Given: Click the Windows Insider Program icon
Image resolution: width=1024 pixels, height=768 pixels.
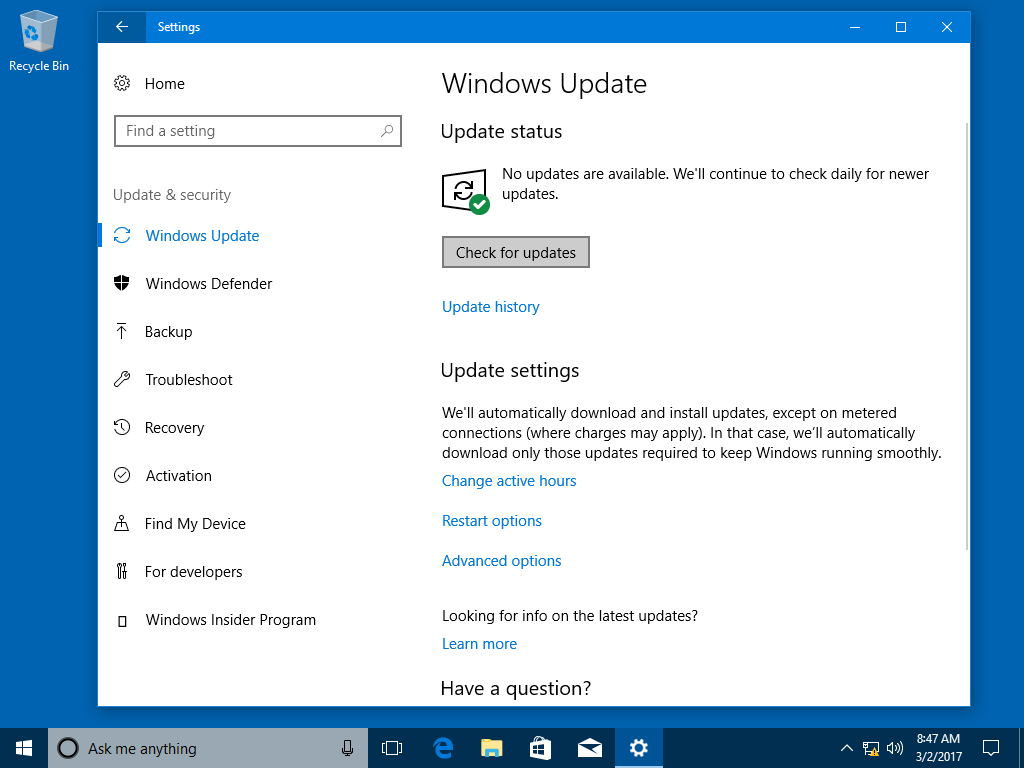Looking at the screenshot, I should click(121, 619).
